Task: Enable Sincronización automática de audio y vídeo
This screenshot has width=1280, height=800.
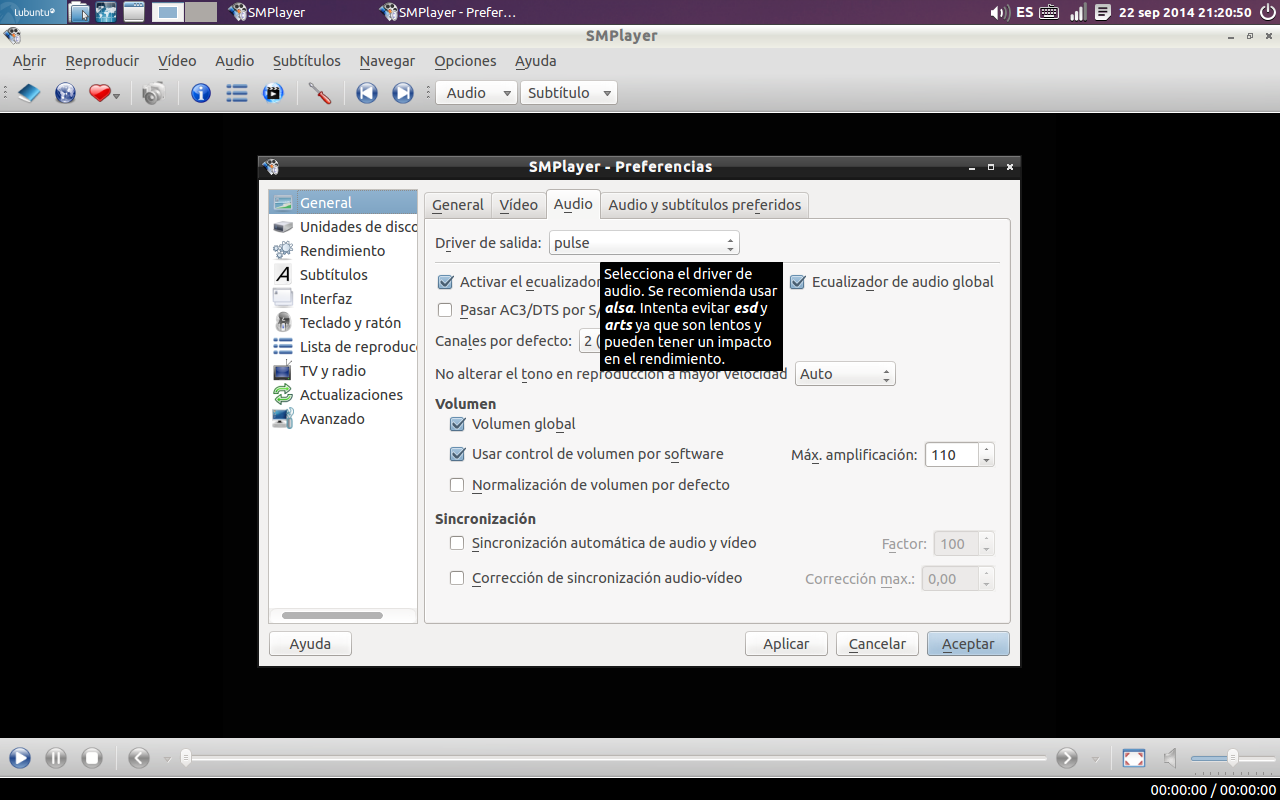Action: (x=457, y=543)
